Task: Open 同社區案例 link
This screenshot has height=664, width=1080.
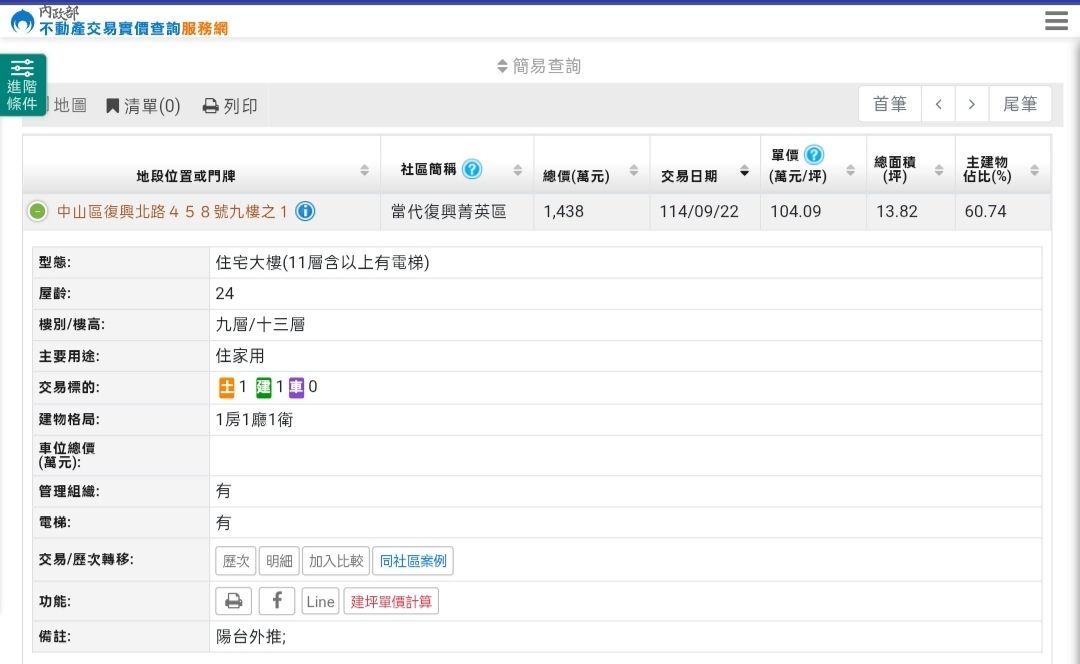Action: coord(413,561)
